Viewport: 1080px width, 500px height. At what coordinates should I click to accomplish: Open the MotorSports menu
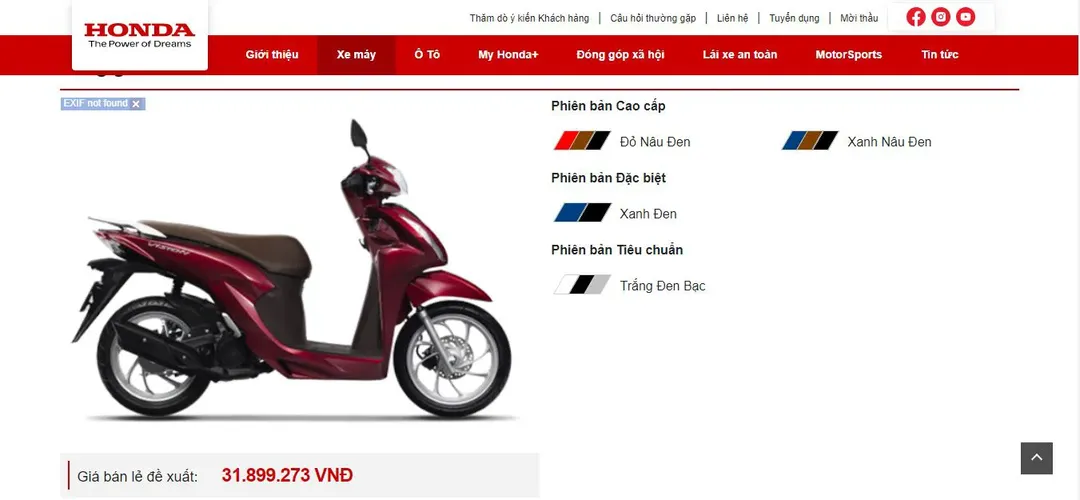(849, 55)
